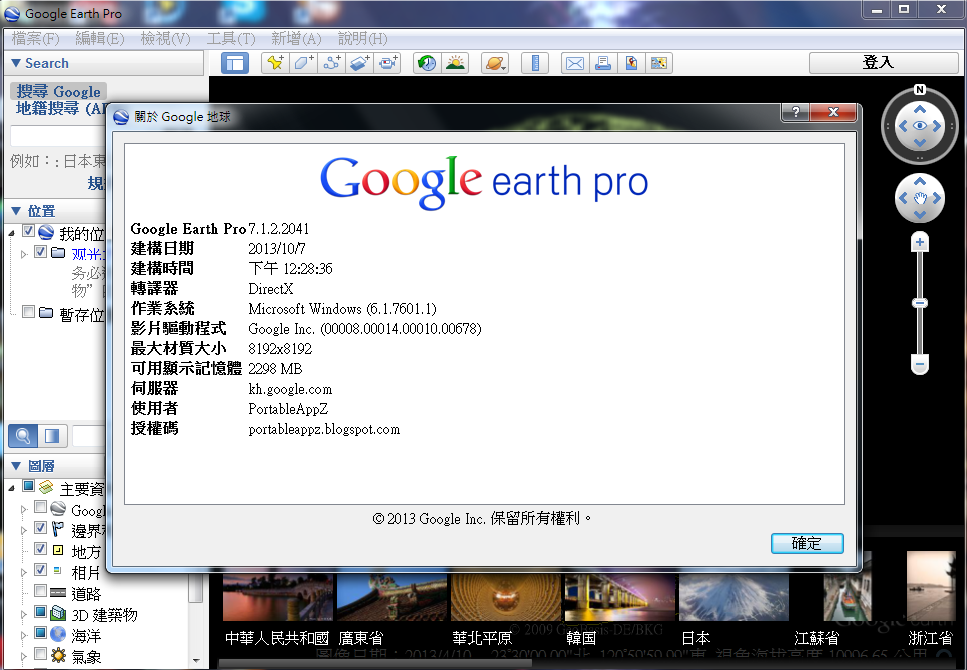
Task: Open the Ruler measurement tool
Action: pos(535,63)
